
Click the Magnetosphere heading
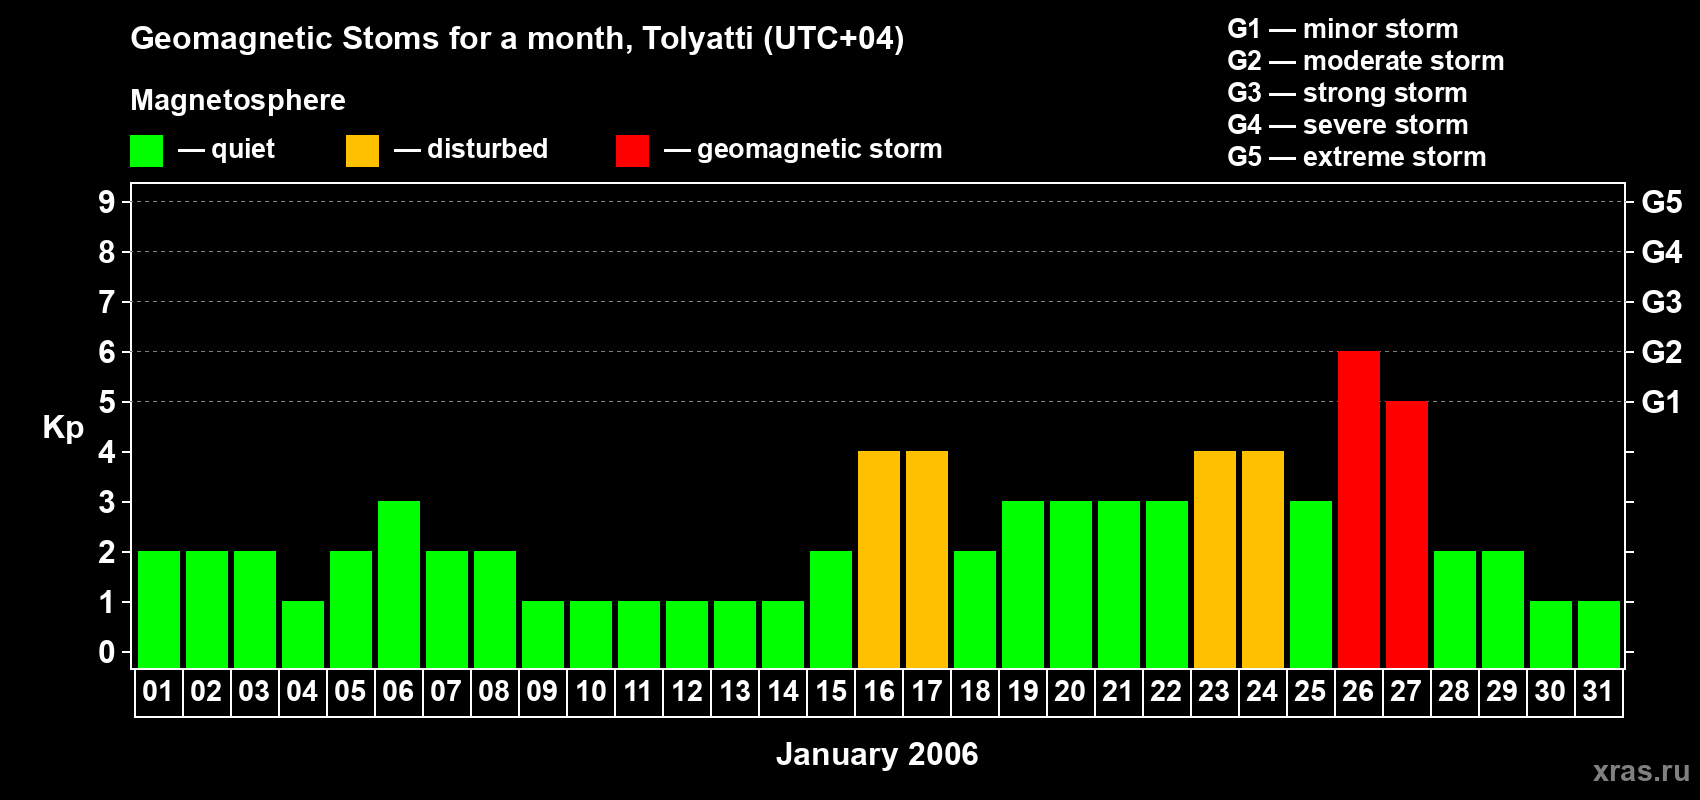pyautogui.click(x=238, y=100)
